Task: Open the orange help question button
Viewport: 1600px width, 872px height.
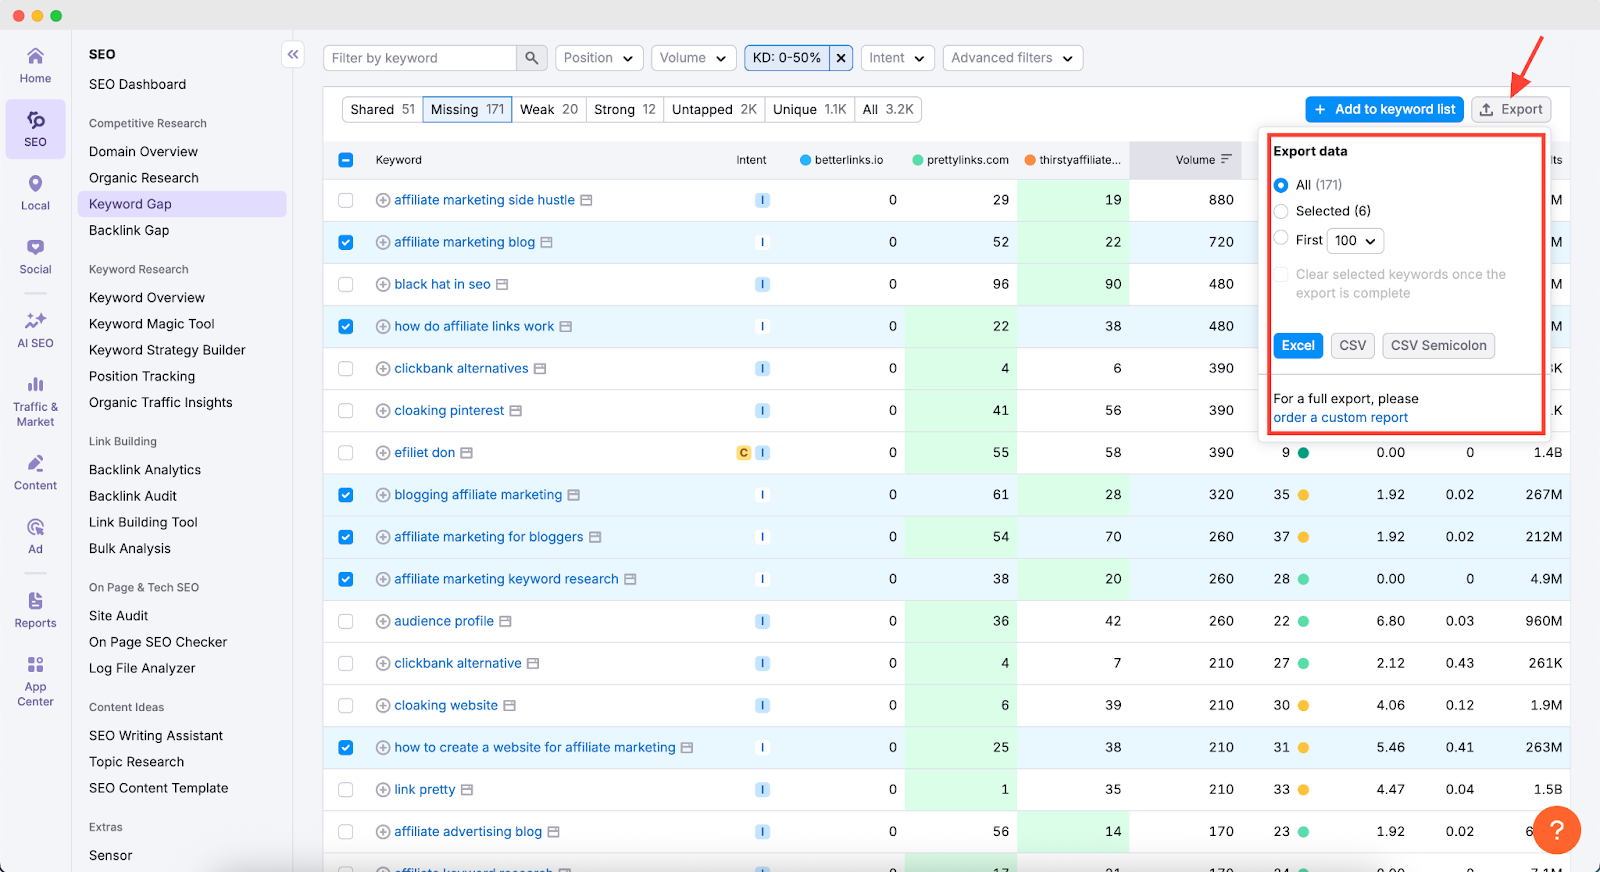Action: pyautogui.click(x=1556, y=830)
